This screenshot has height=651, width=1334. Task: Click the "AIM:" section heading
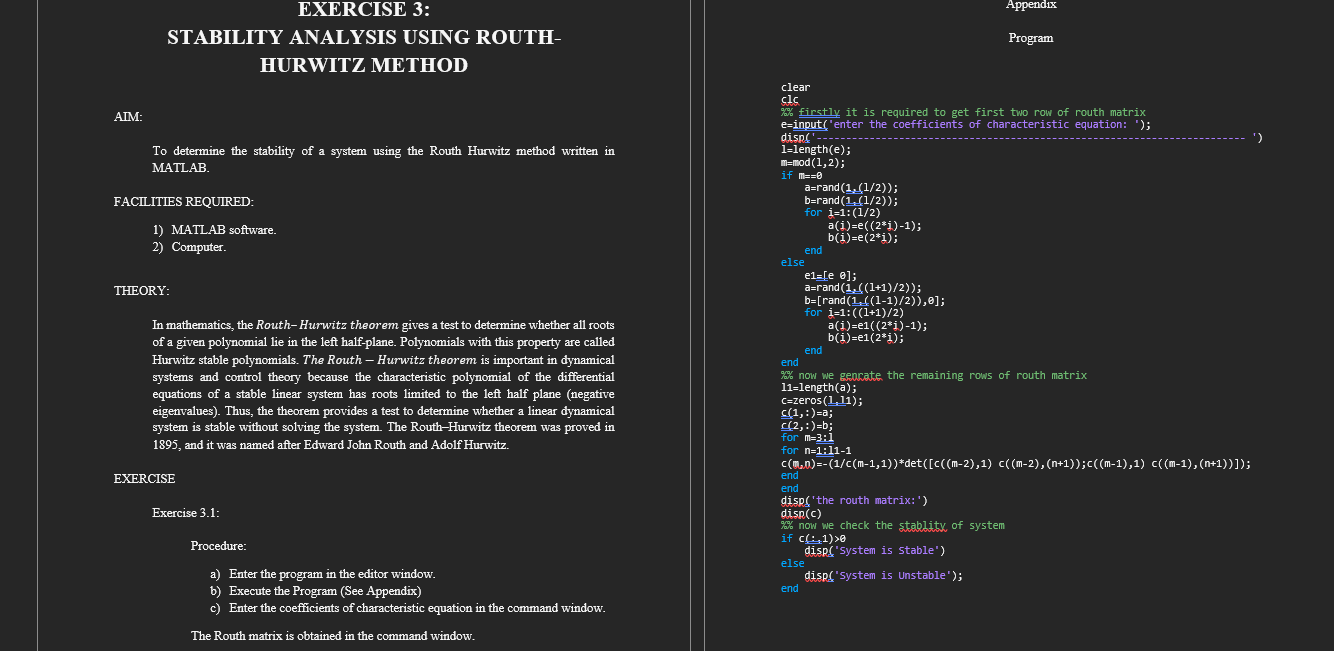[126, 117]
